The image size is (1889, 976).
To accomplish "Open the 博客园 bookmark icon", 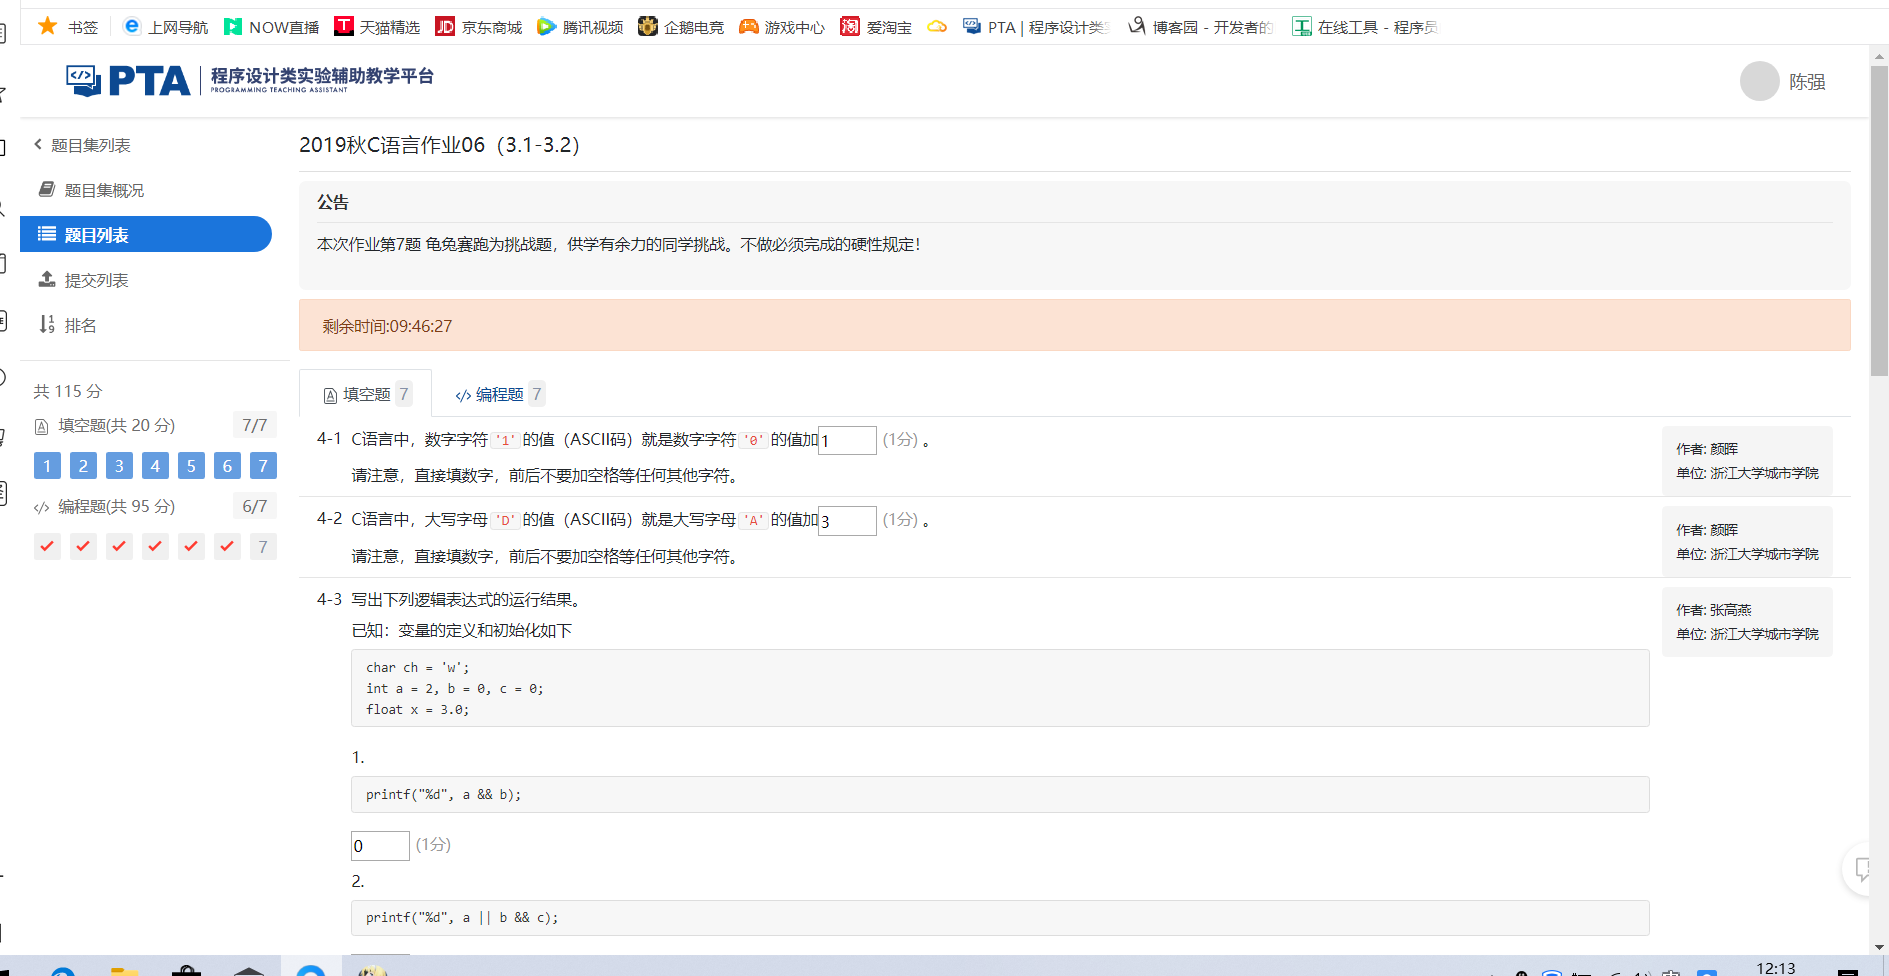I will pos(1137,26).
